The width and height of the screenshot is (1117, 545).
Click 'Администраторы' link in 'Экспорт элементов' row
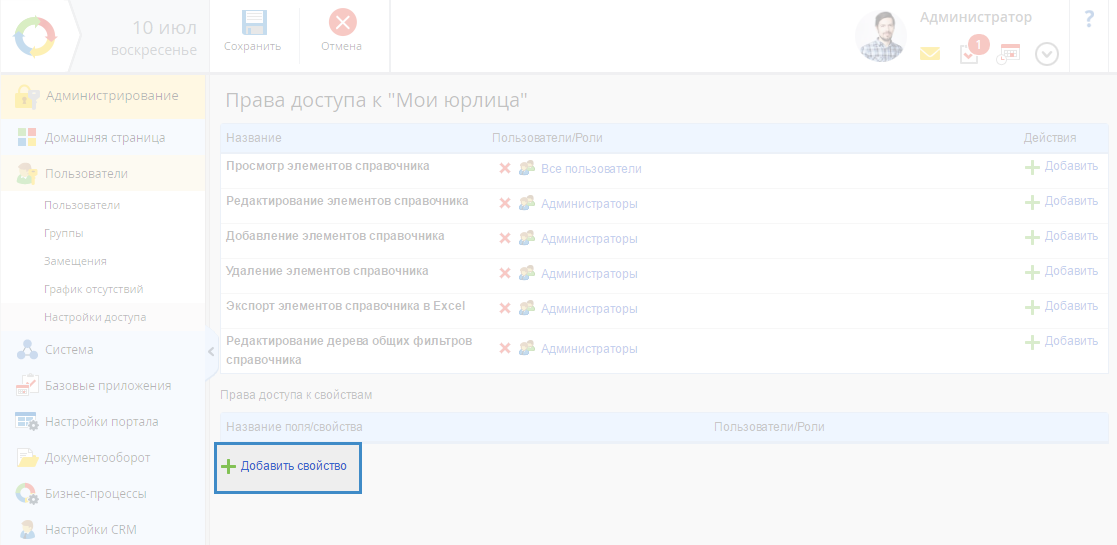coord(589,309)
